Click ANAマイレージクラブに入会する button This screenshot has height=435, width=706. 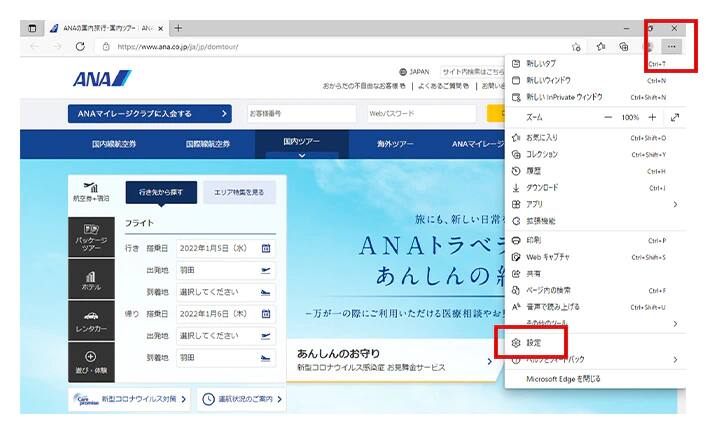pos(149,114)
